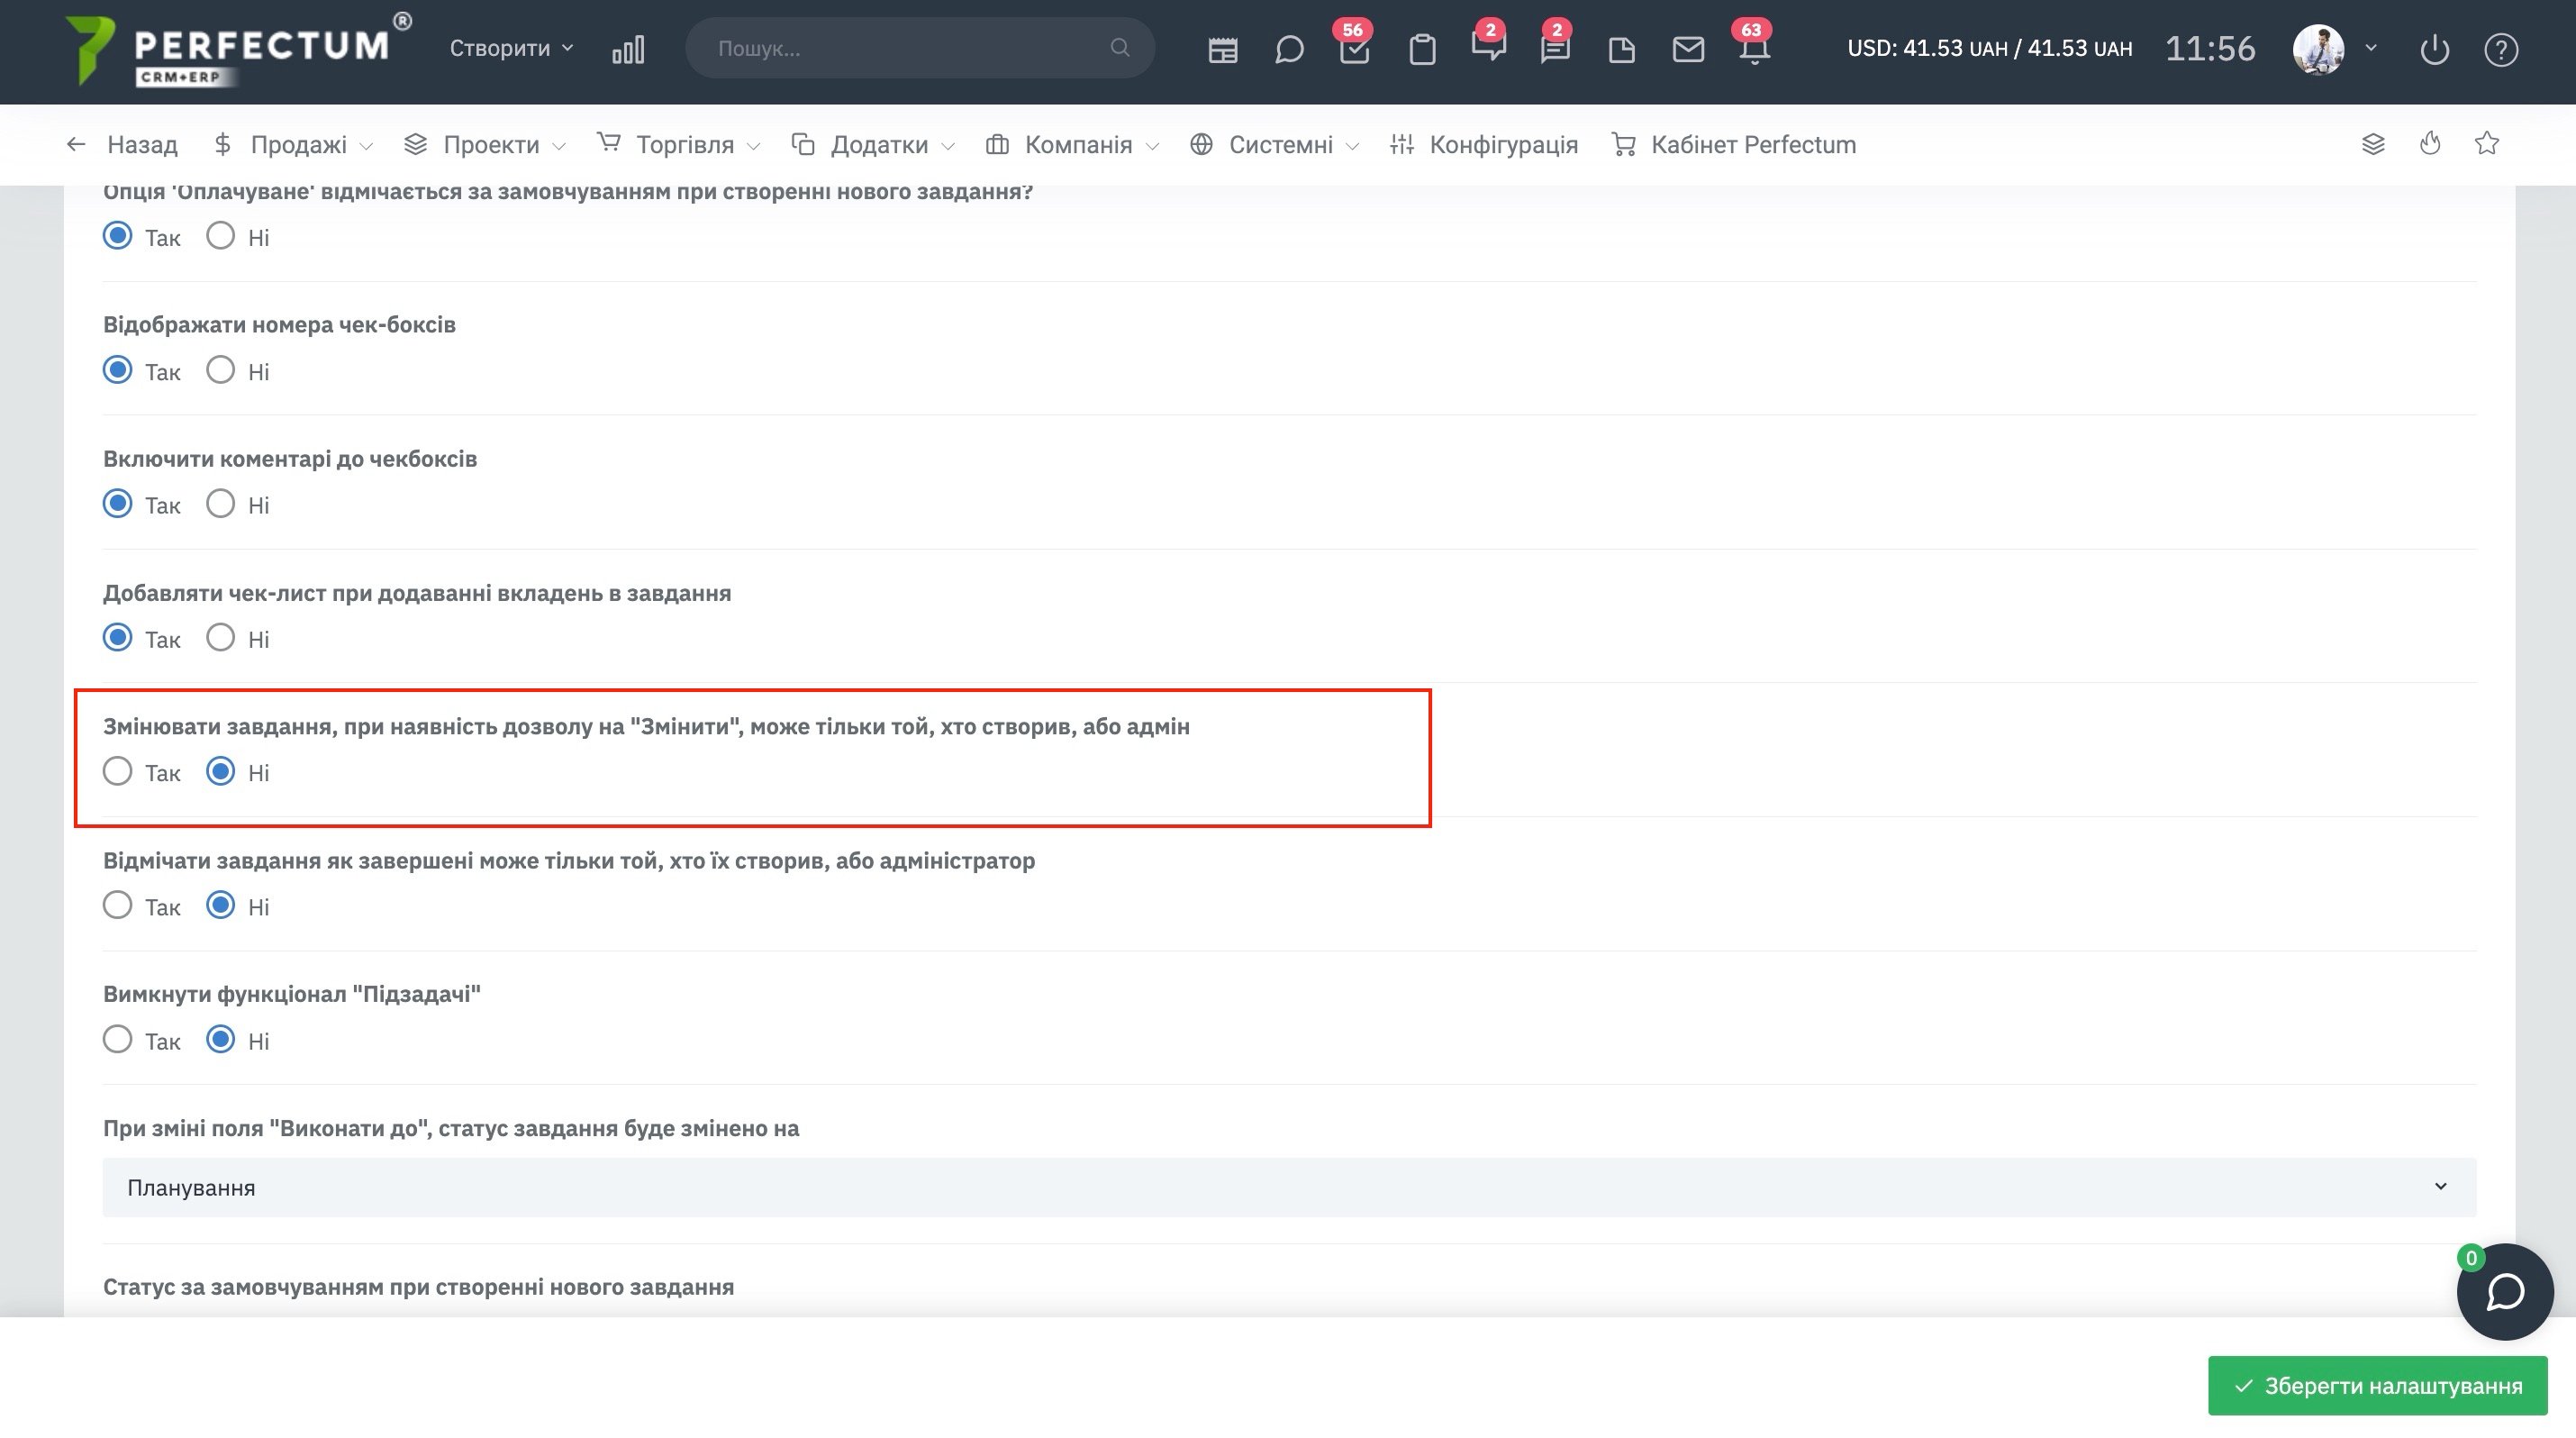This screenshot has width=2576, height=1438.
Task: Click the search magnifier icon
Action: point(1119,48)
